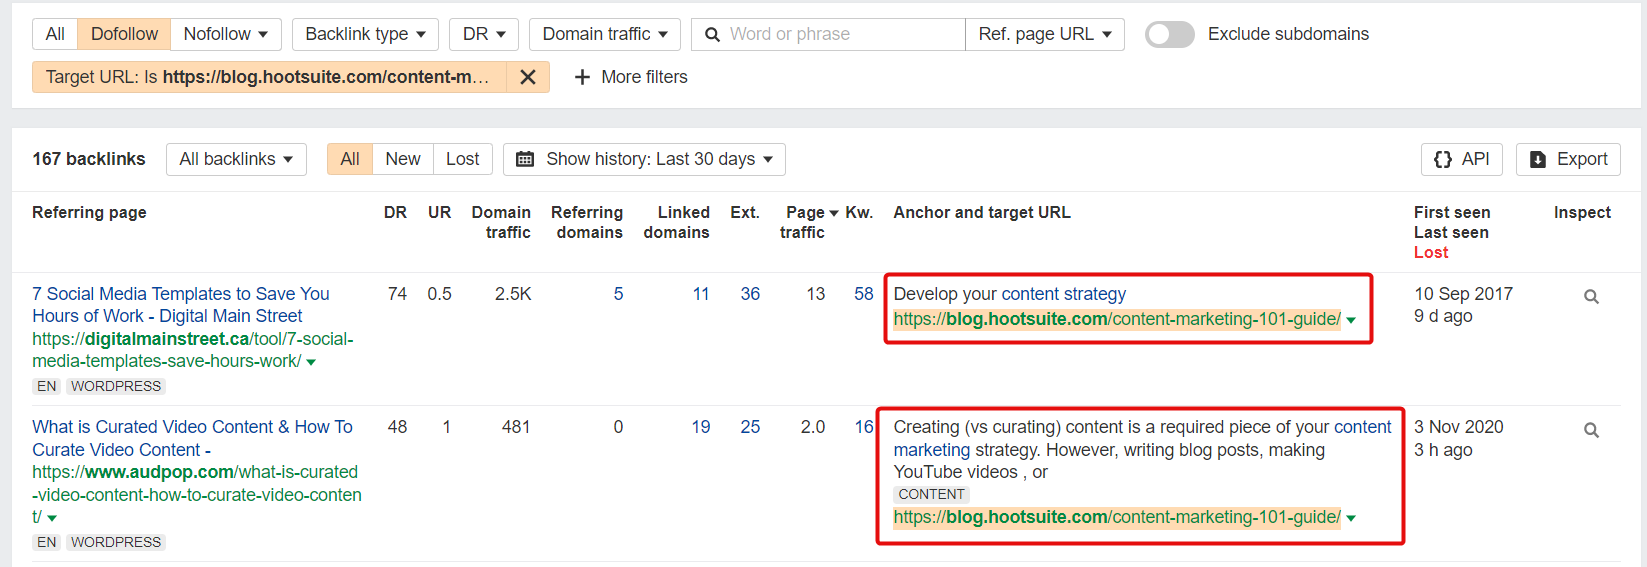Click WORDPRESS tag in second row
The height and width of the screenshot is (567, 1647).
coord(116,542)
